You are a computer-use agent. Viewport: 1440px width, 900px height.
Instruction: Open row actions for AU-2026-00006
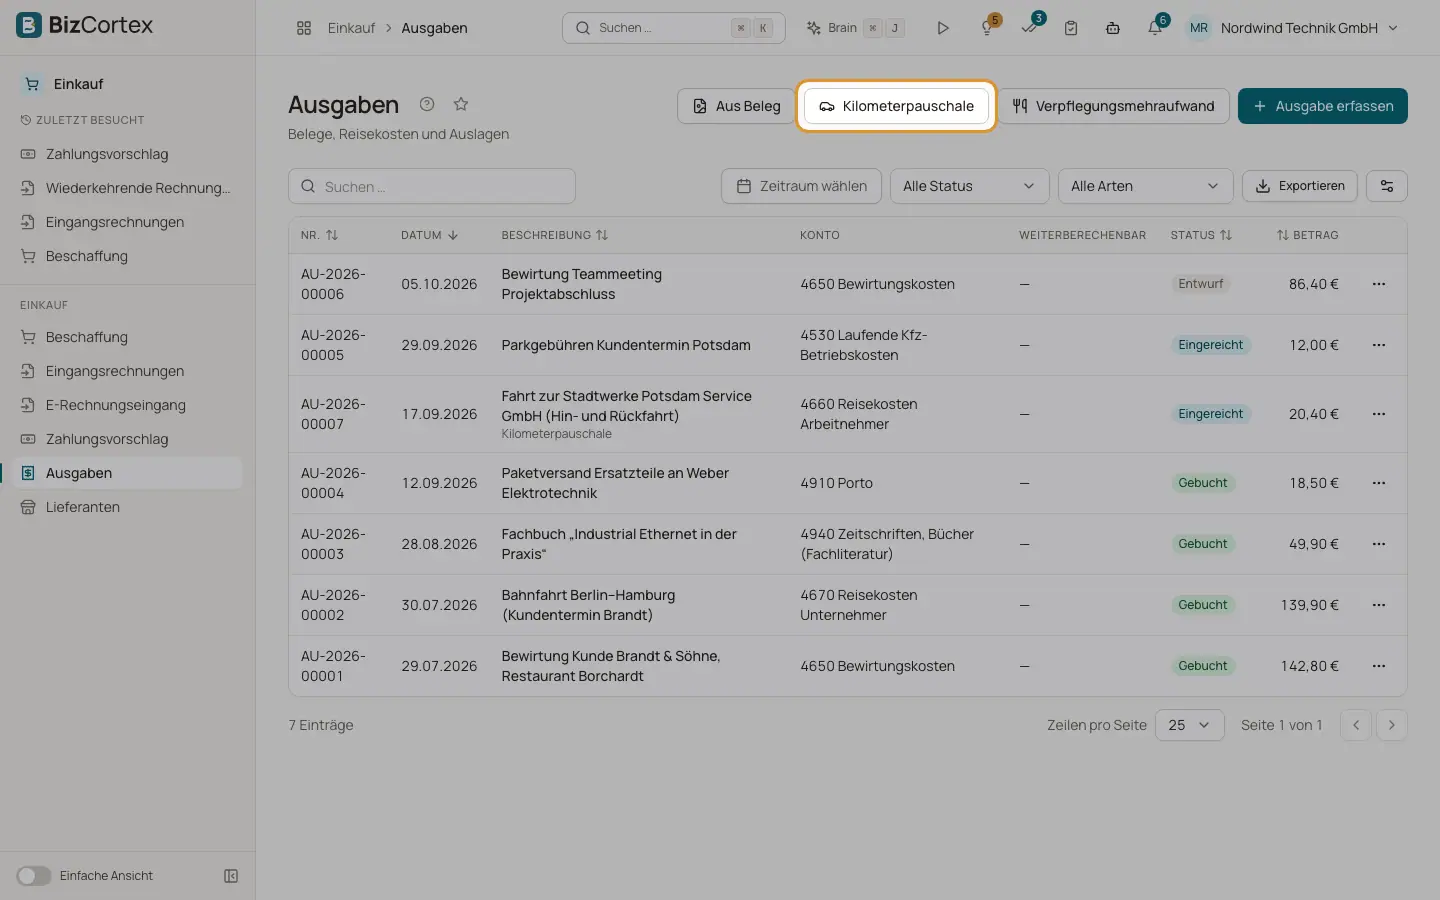click(1379, 284)
